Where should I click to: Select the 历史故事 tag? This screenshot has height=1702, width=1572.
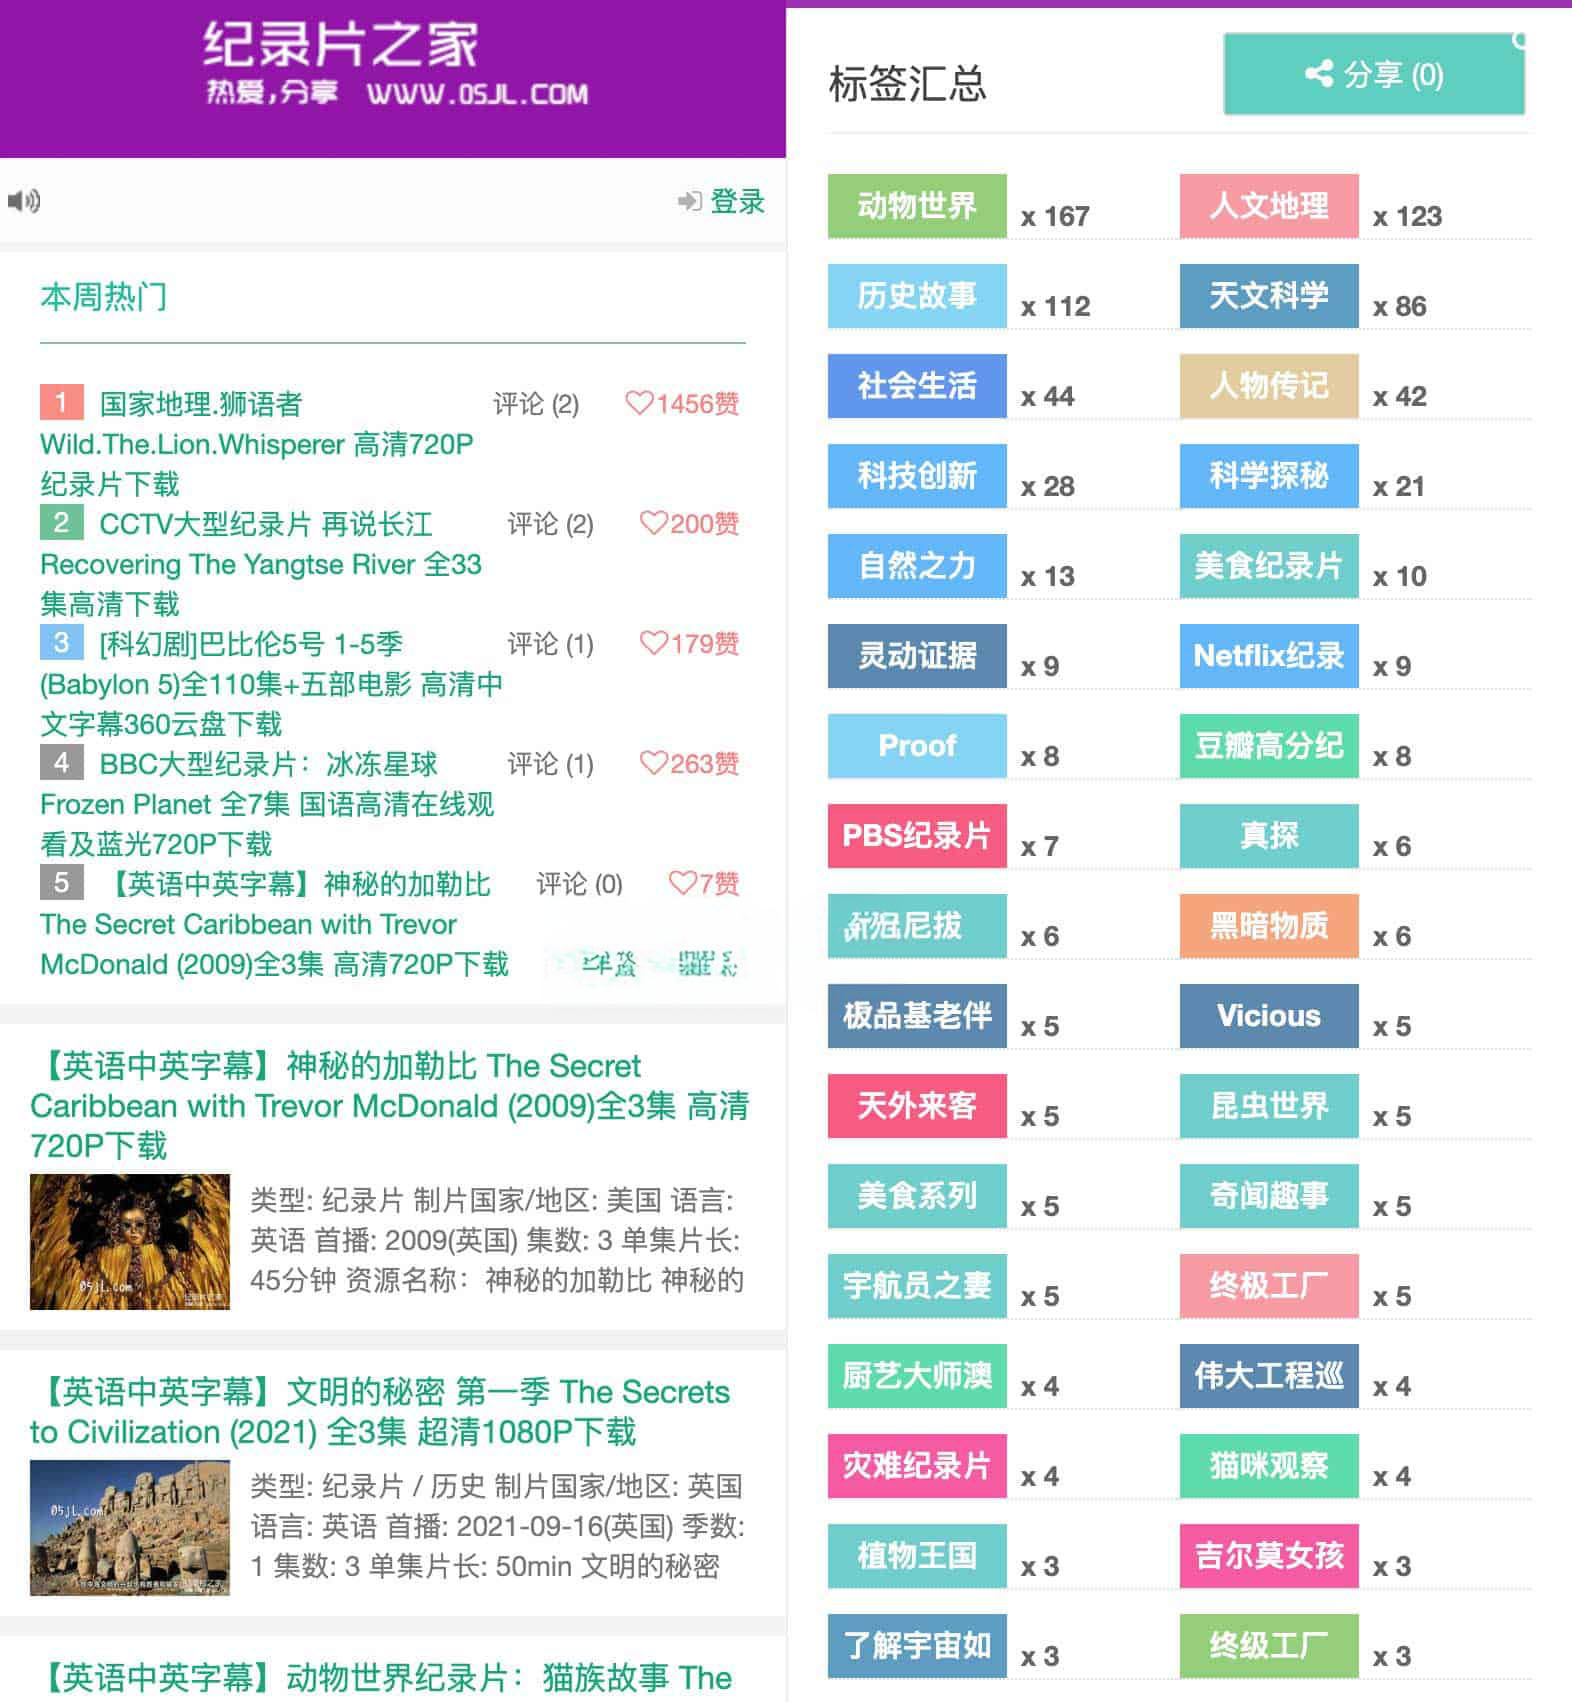[x=917, y=296]
